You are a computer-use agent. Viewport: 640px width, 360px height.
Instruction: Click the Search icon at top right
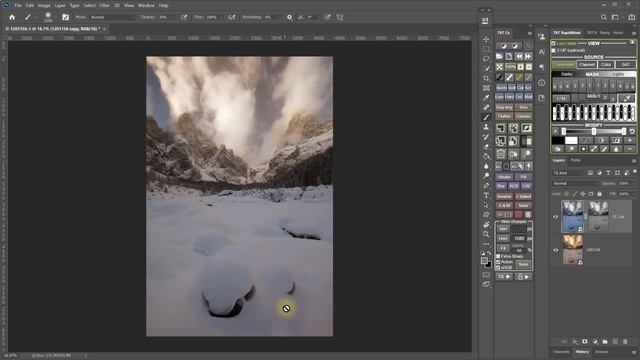click(x=603, y=17)
